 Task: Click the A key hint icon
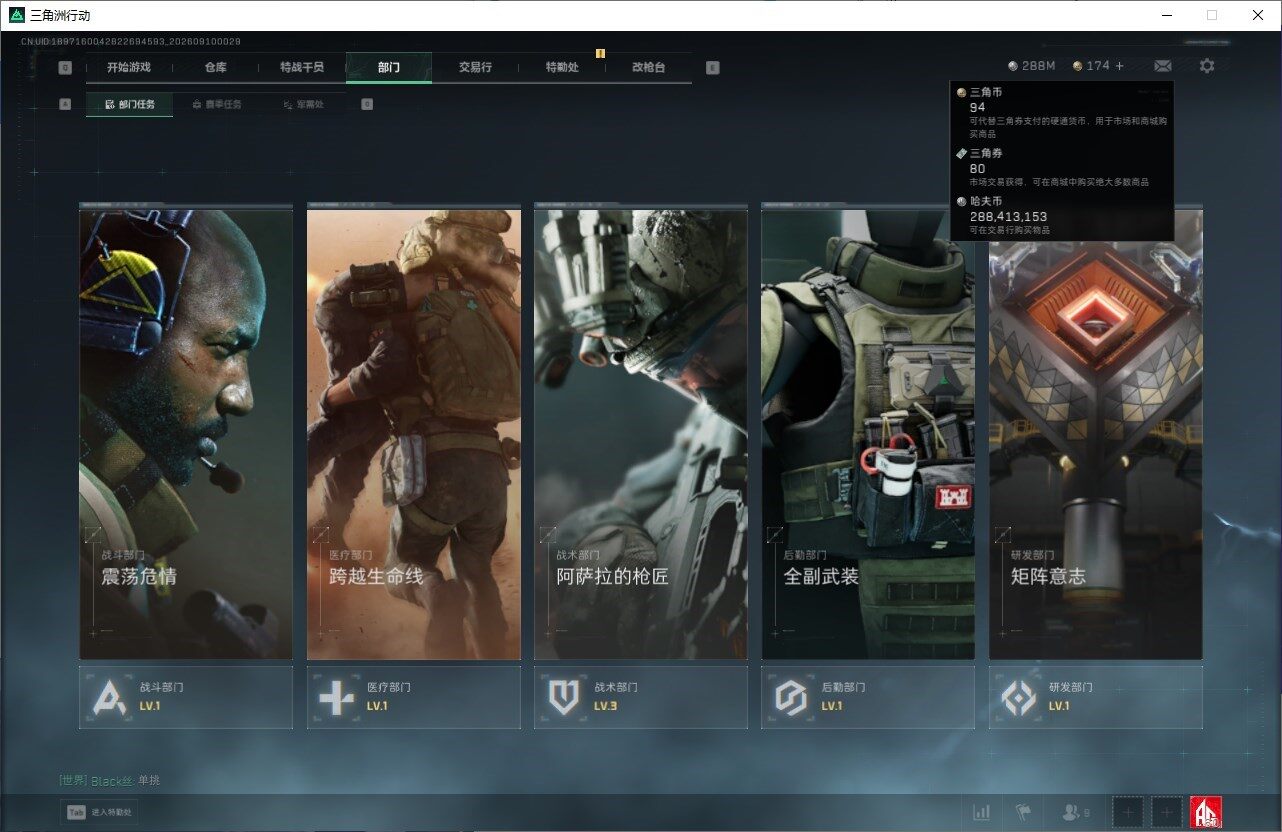pyautogui.click(x=65, y=104)
